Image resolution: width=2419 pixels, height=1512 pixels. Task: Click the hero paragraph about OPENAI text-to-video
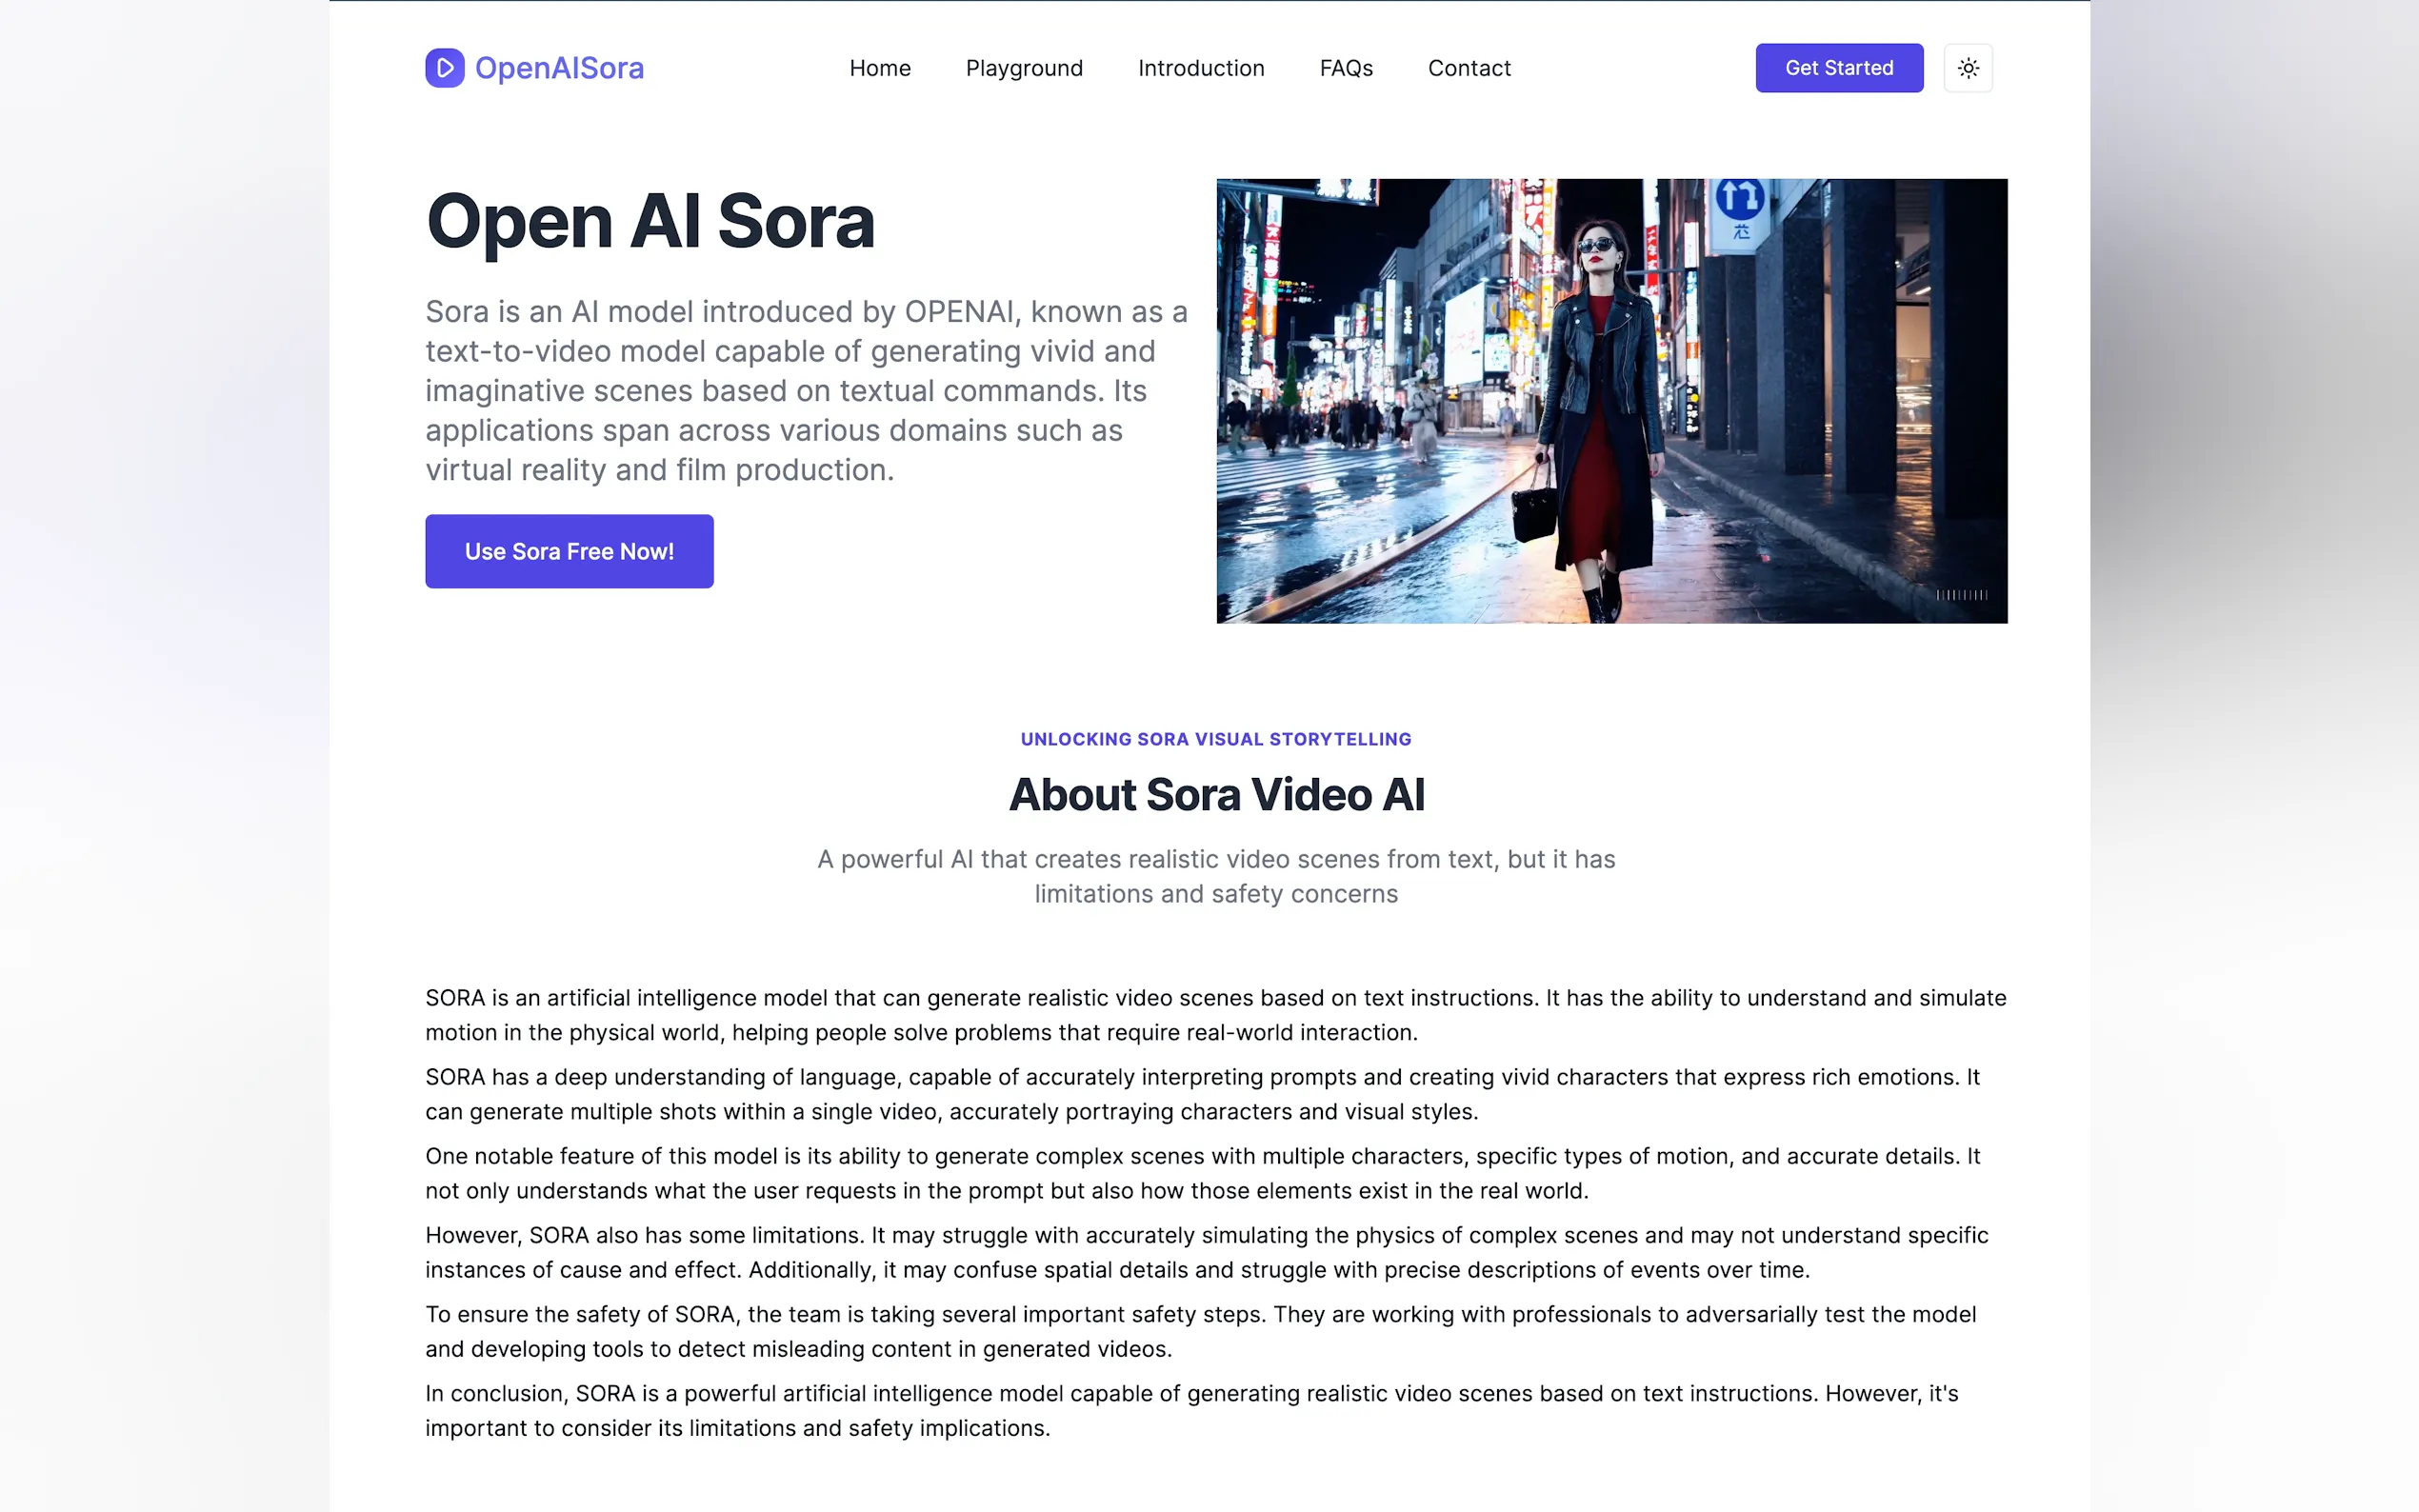click(x=805, y=390)
